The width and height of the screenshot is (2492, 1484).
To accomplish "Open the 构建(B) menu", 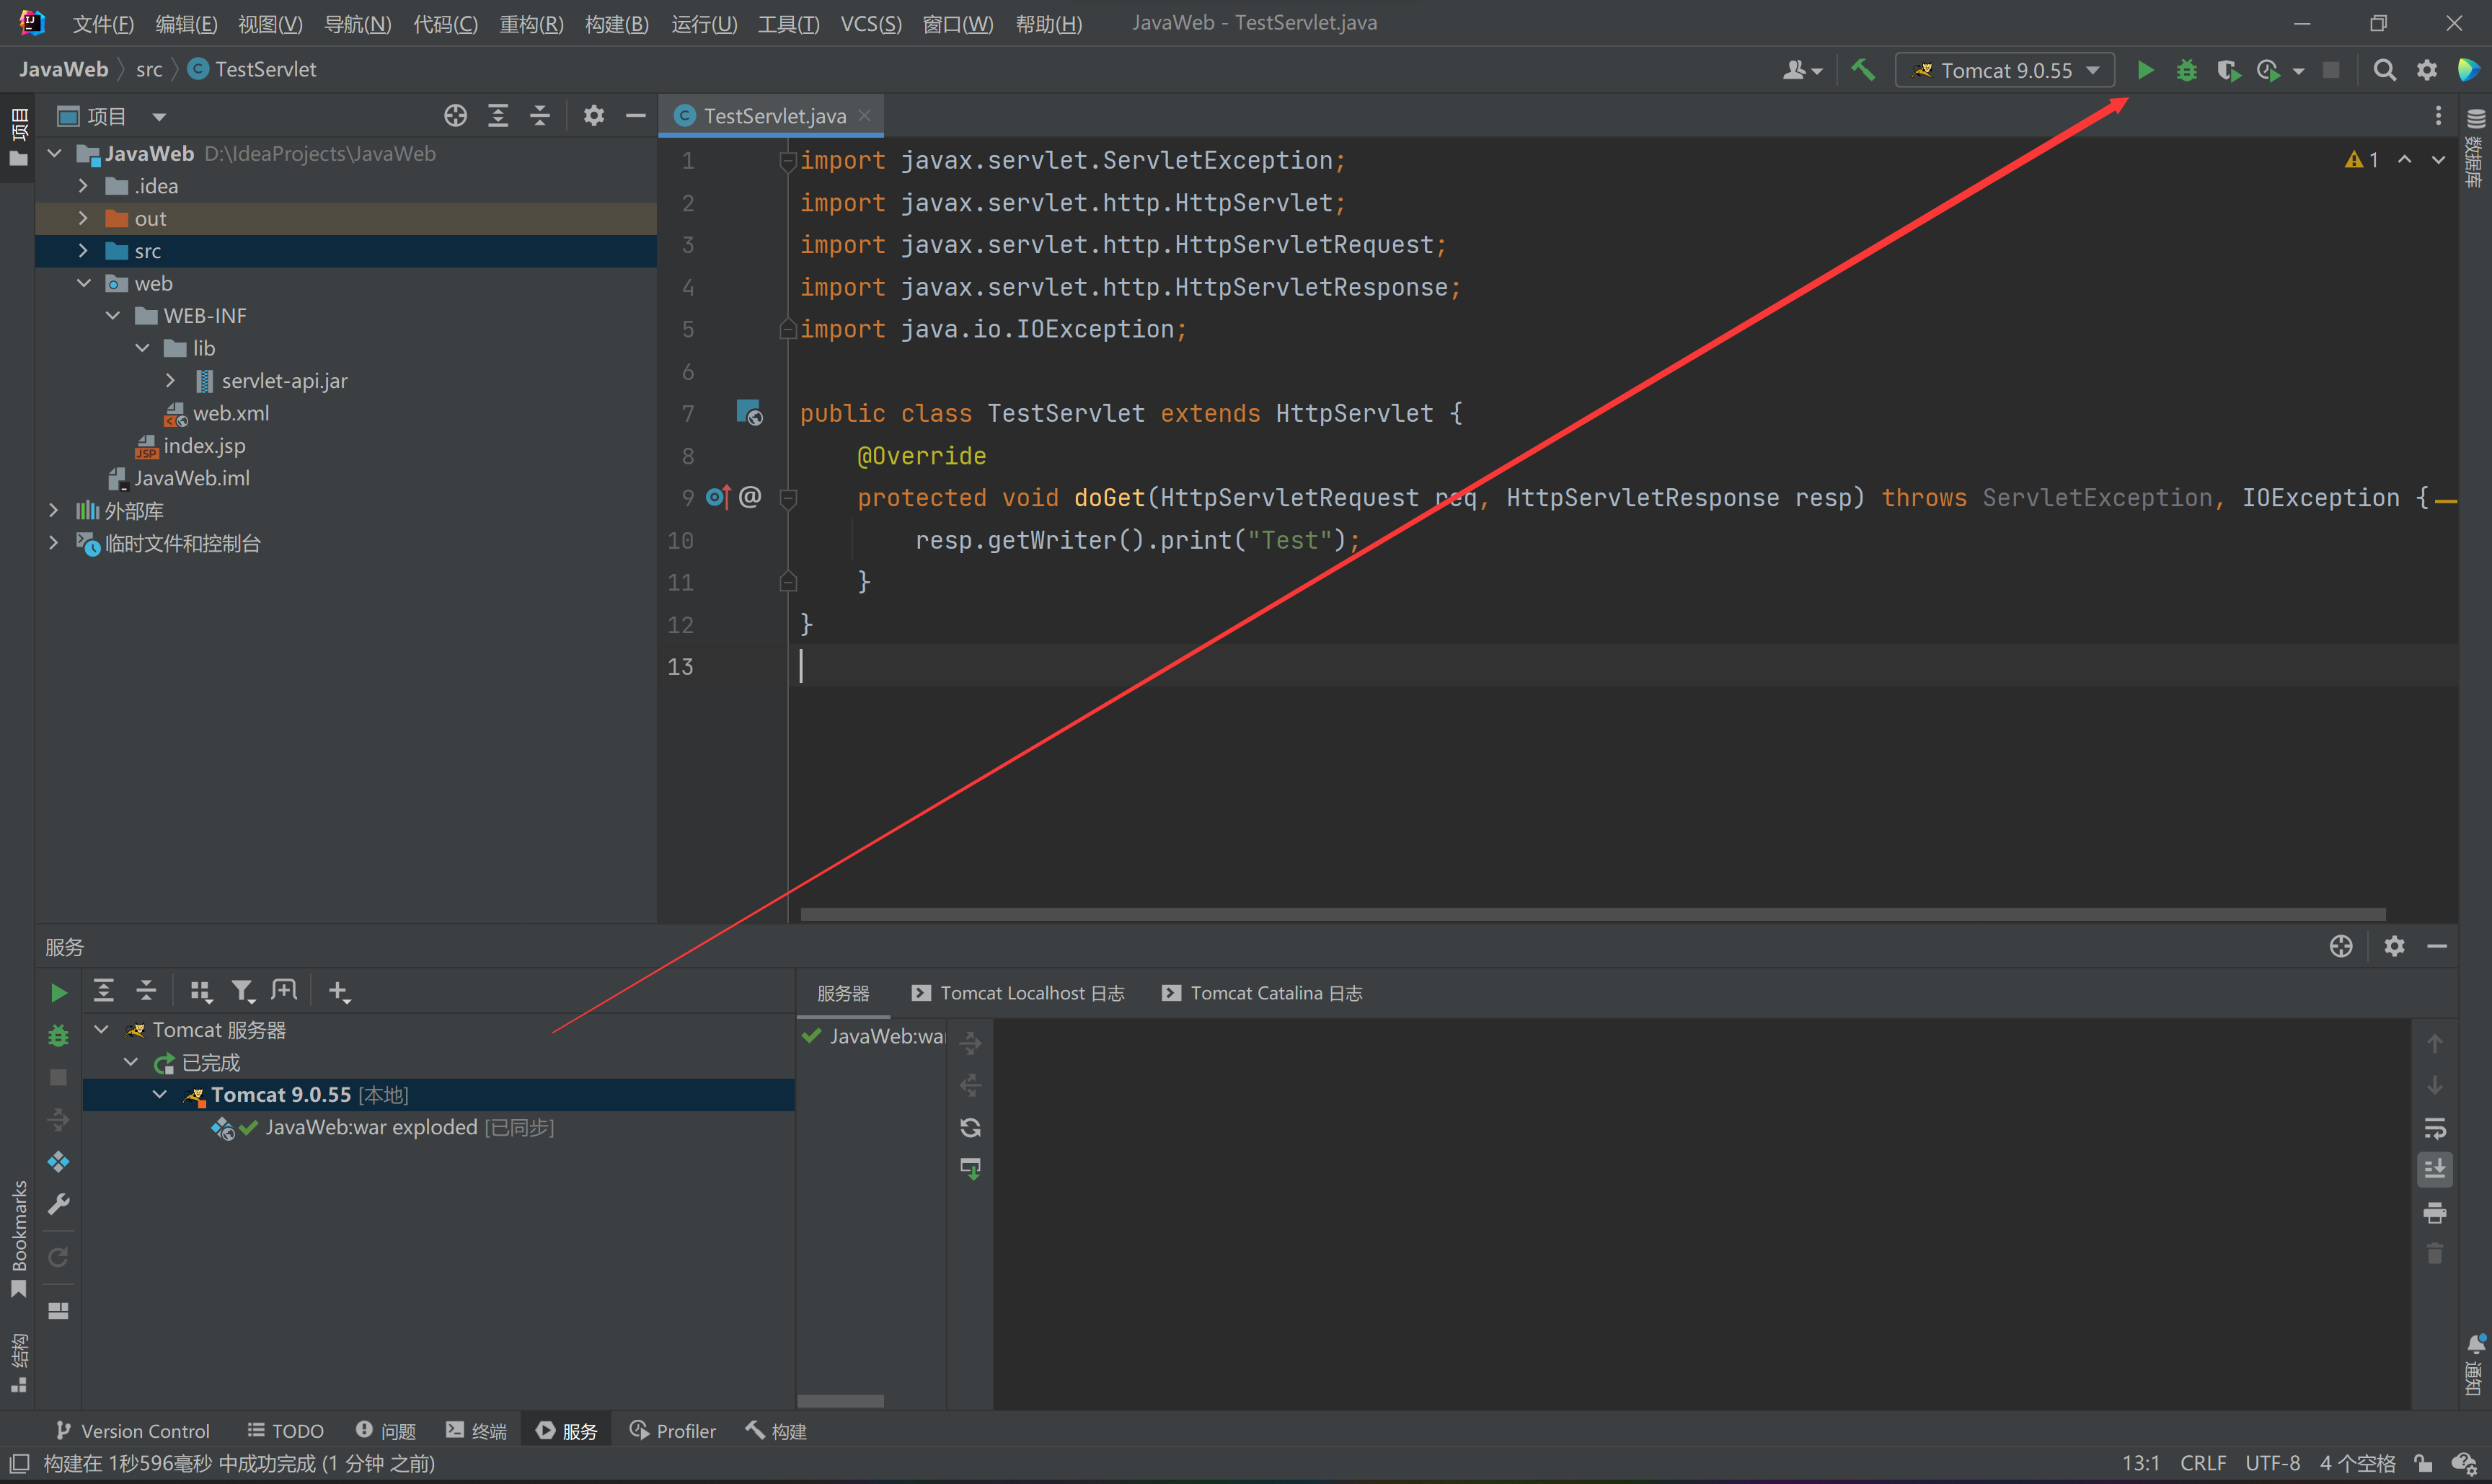I will (616, 23).
